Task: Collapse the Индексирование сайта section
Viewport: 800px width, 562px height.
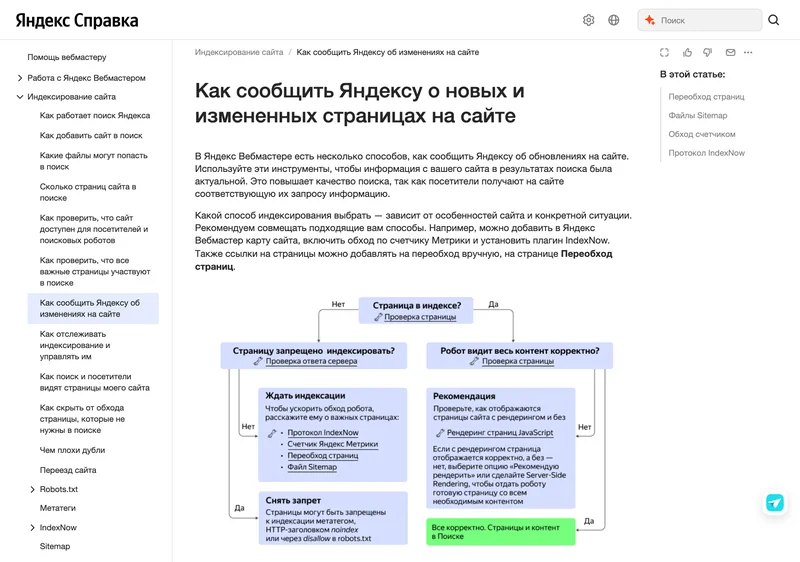Action: click(19, 97)
